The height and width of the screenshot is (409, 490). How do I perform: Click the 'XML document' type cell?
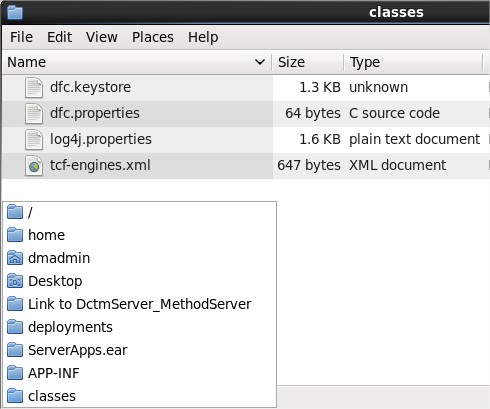coord(397,165)
